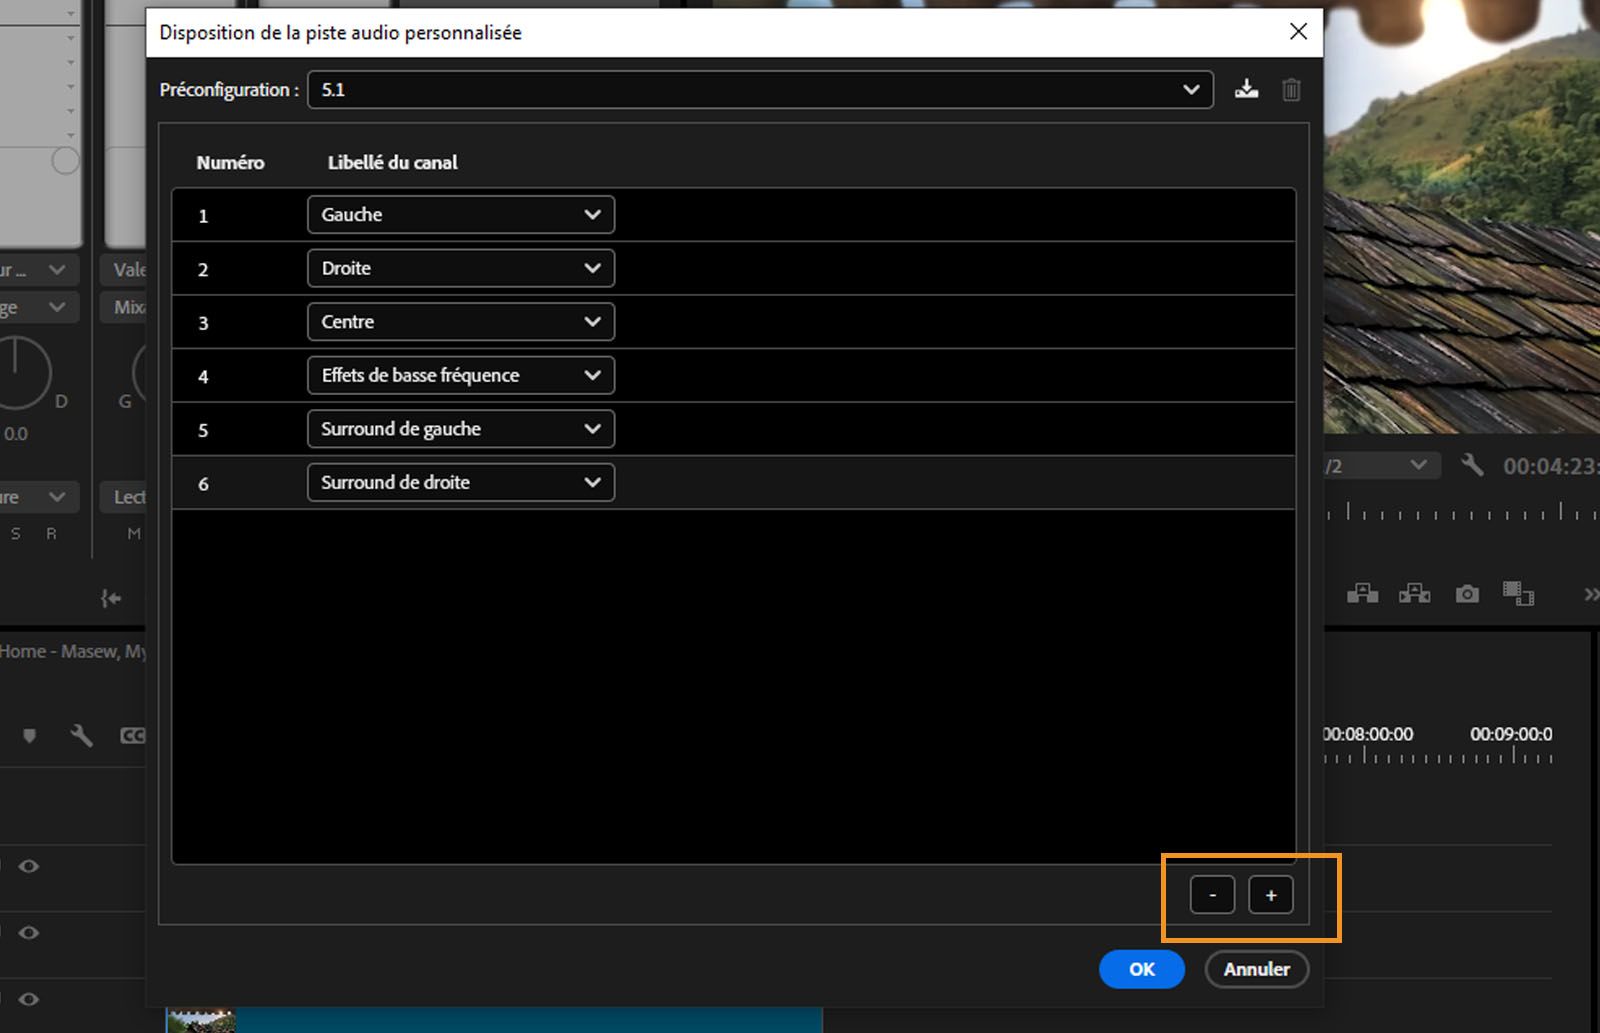Image resolution: width=1600 pixels, height=1033 pixels.
Task: Confirm the layout with OK
Action: click(1142, 969)
